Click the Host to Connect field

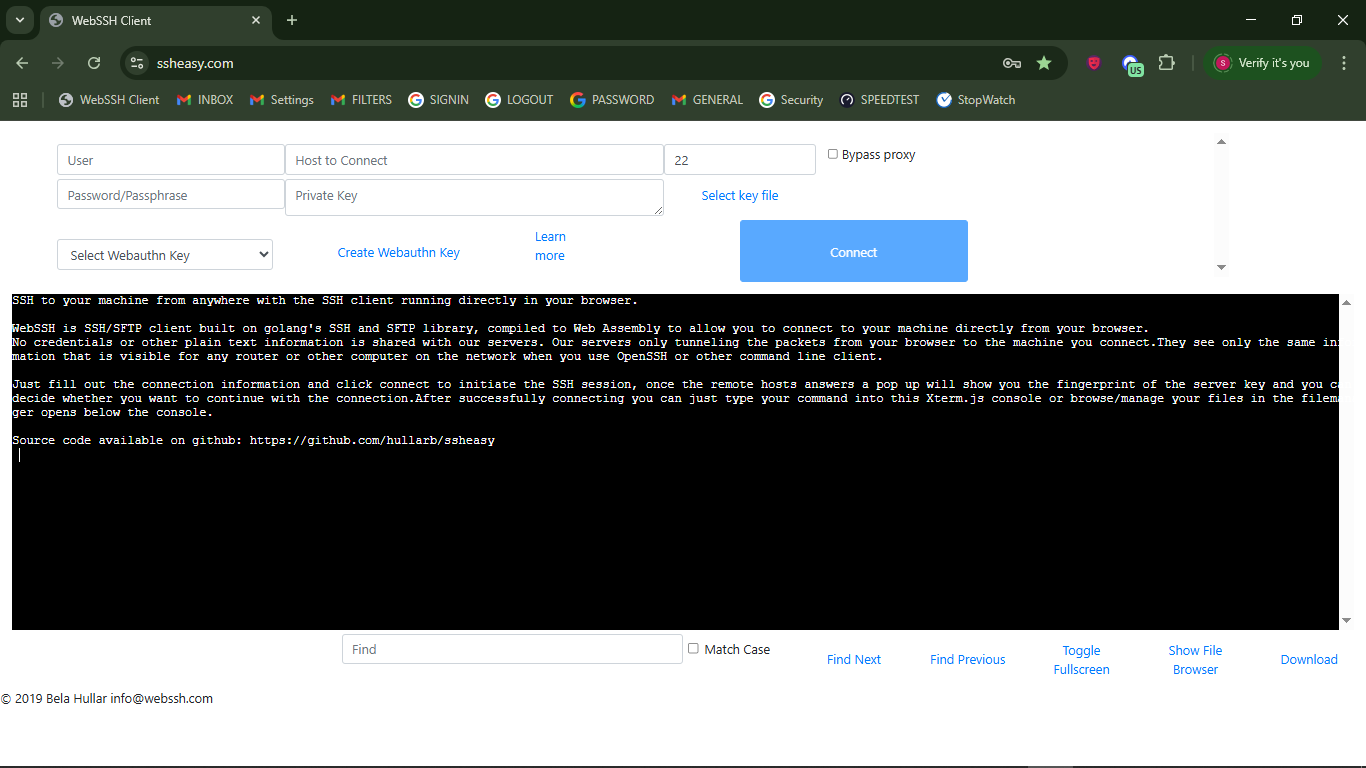coord(474,160)
